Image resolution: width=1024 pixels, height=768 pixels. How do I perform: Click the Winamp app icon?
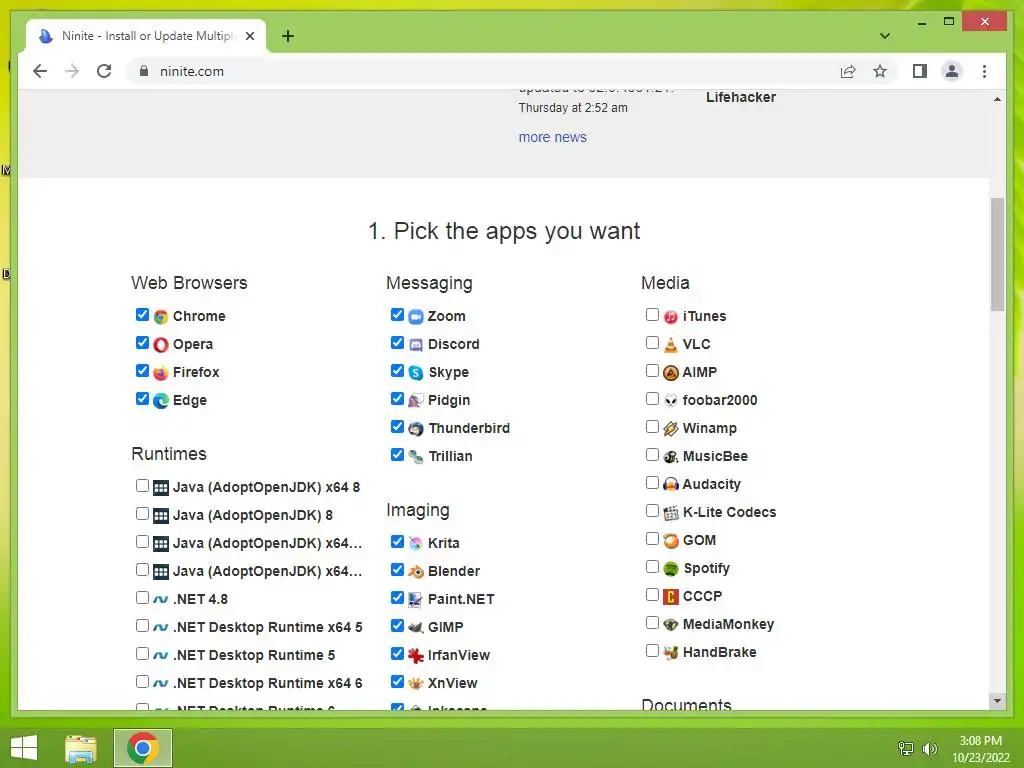point(671,429)
